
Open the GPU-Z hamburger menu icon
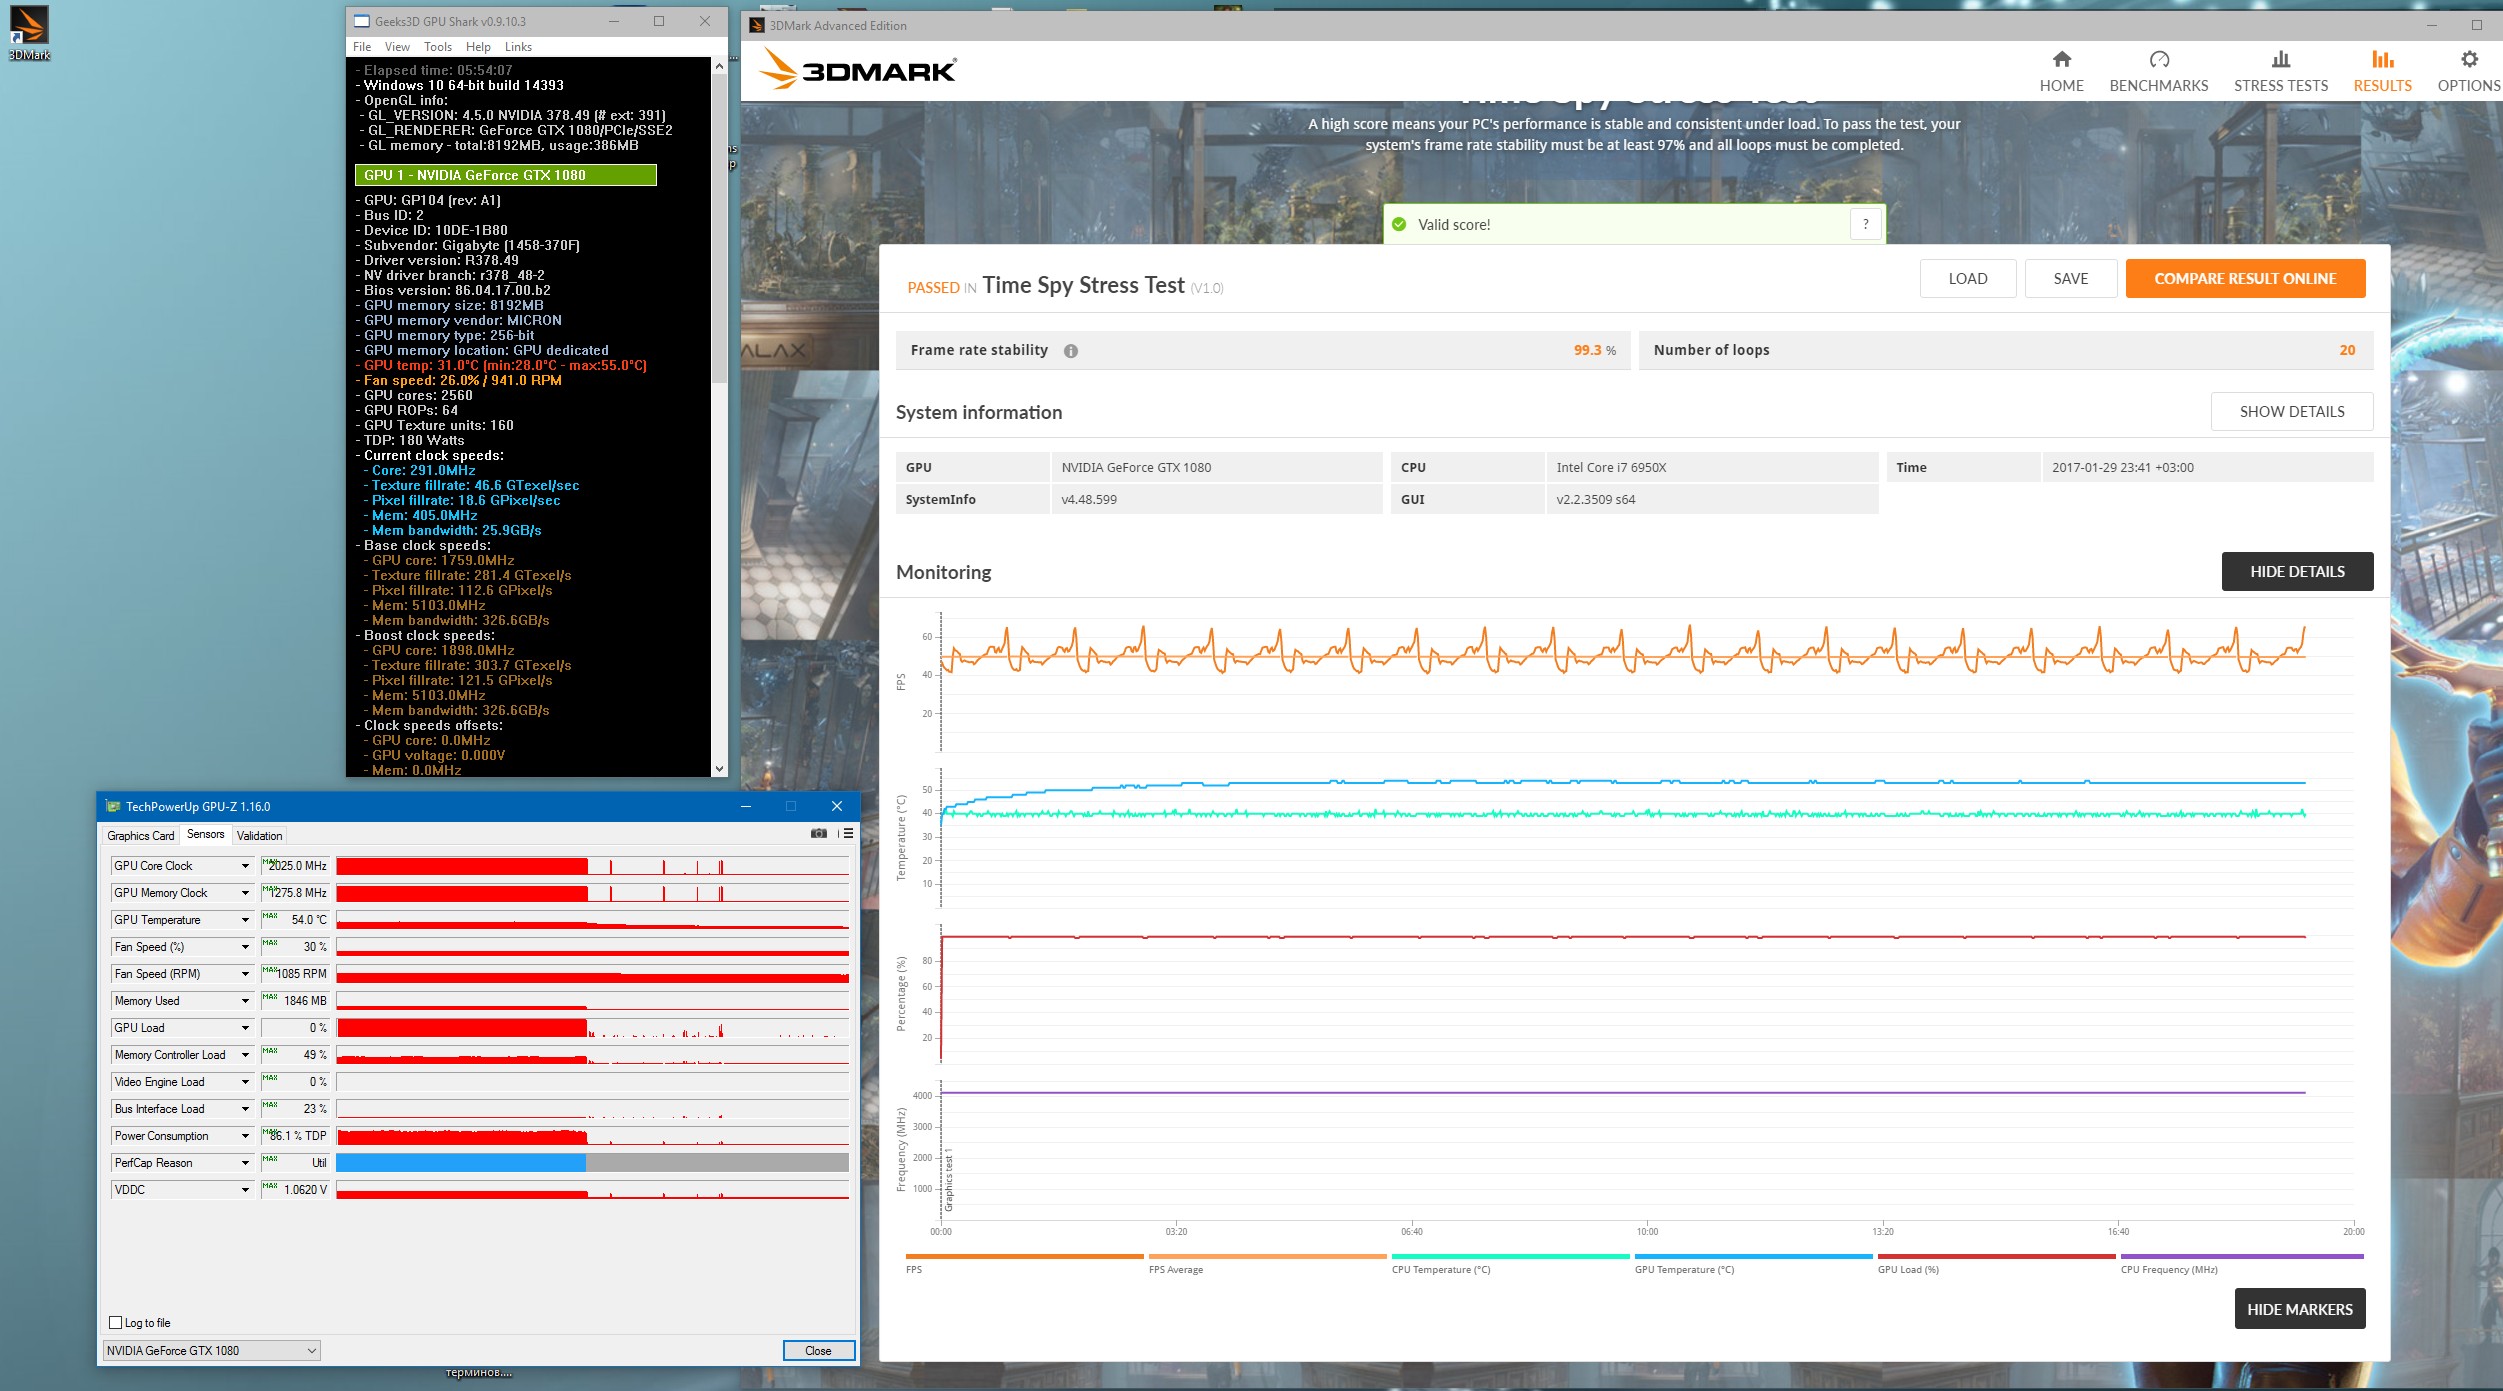[847, 833]
